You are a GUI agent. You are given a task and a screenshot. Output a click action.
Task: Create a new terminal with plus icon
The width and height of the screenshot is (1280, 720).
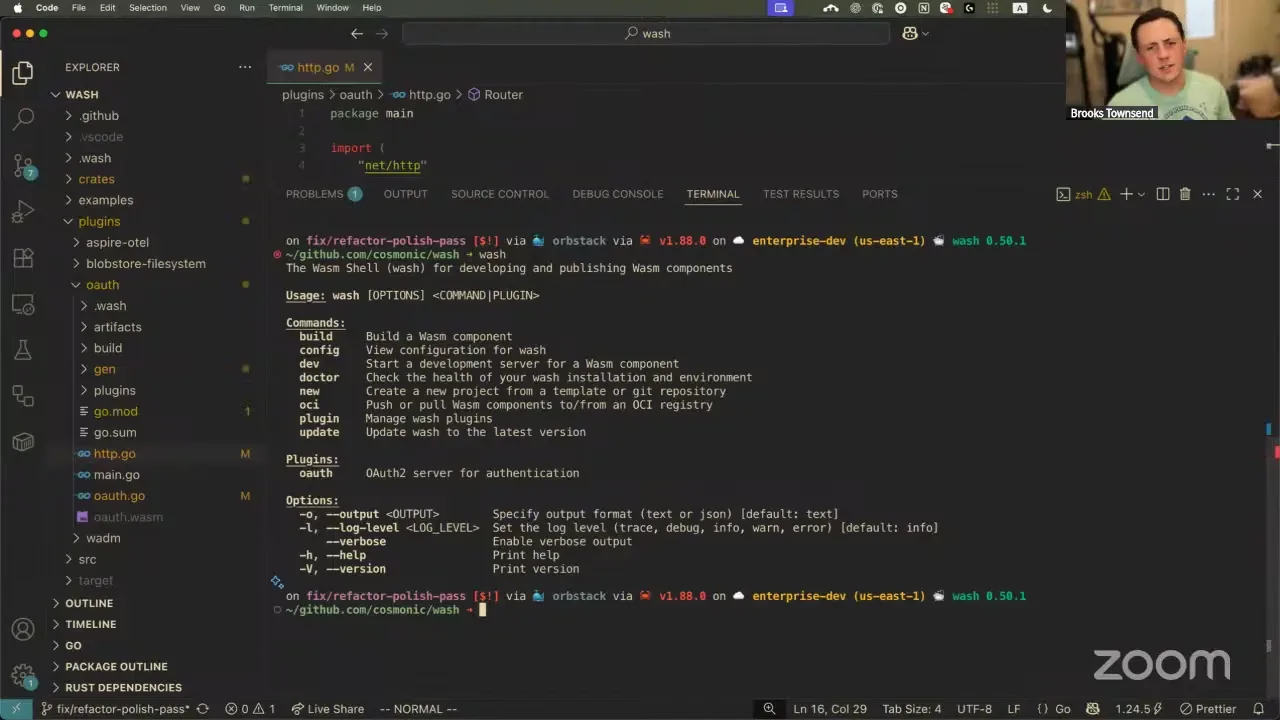point(1126,194)
